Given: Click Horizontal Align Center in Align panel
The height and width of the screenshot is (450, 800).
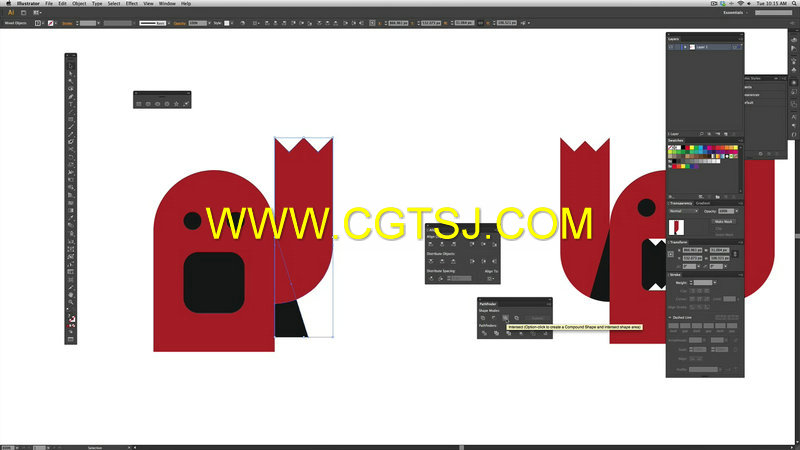Looking at the screenshot, I should (442, 244).
